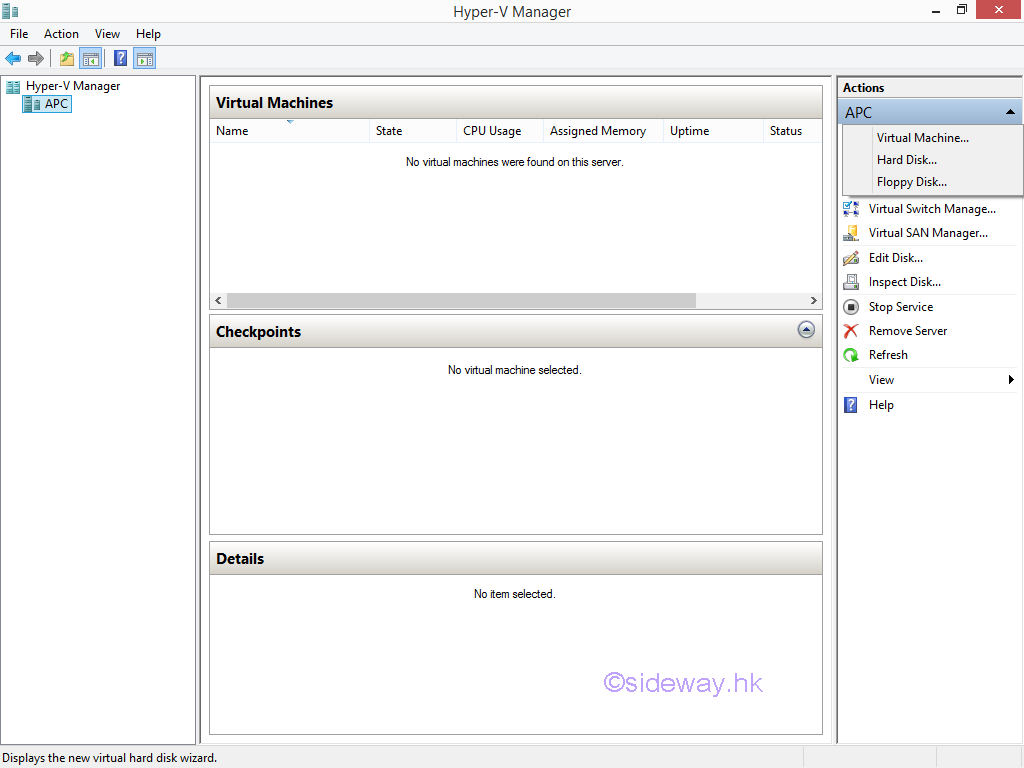
Task: Open Virtual Switch Manager from Actions
Action: coord(931,209)
